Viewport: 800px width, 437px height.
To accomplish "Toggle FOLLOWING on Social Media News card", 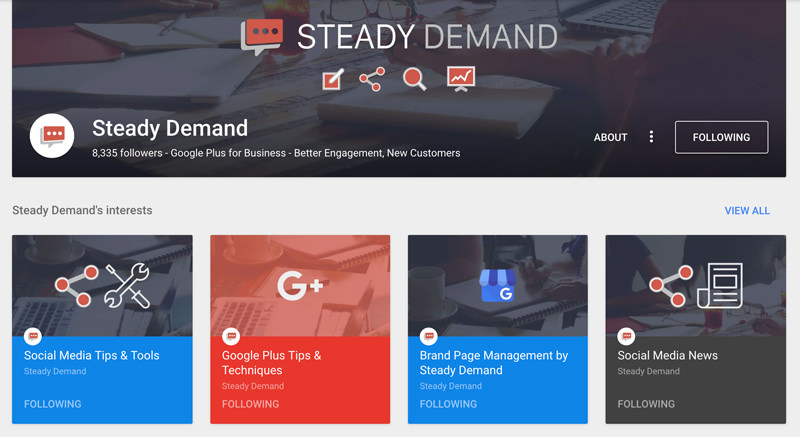I will (646, 404).
